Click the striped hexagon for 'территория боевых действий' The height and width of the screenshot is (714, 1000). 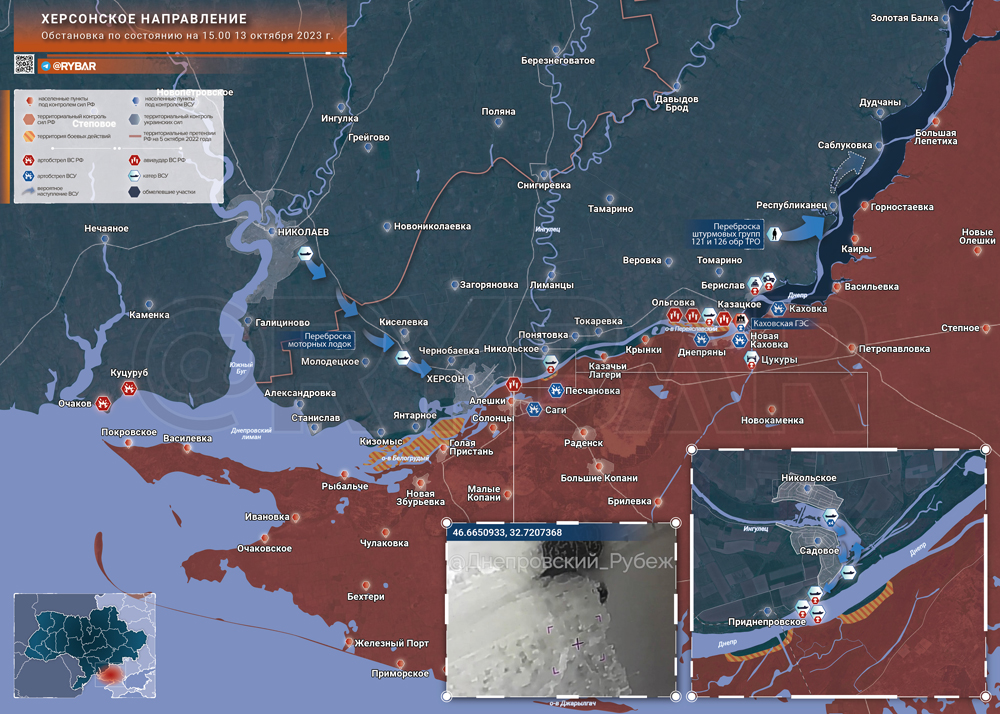29,136
